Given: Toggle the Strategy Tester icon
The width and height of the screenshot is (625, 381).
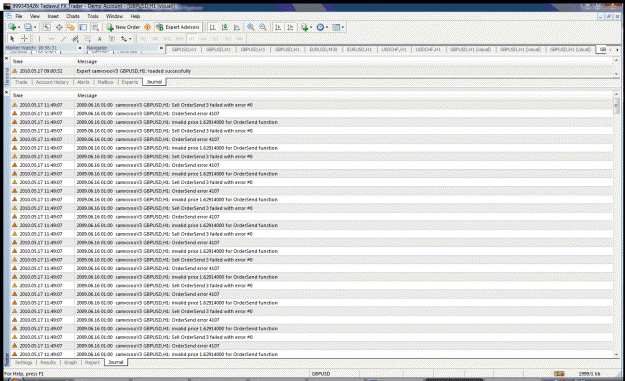Looking at the screenshot, I should (x=95, y=27).
